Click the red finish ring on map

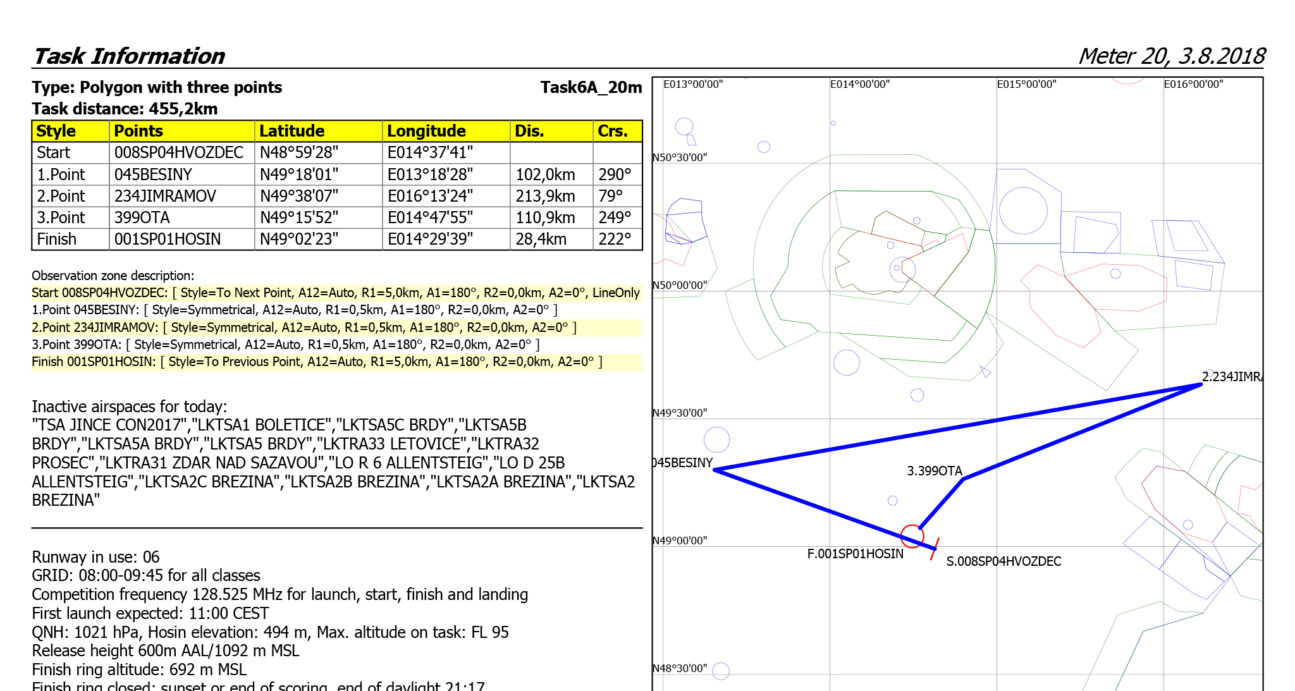tap(911, 535)
